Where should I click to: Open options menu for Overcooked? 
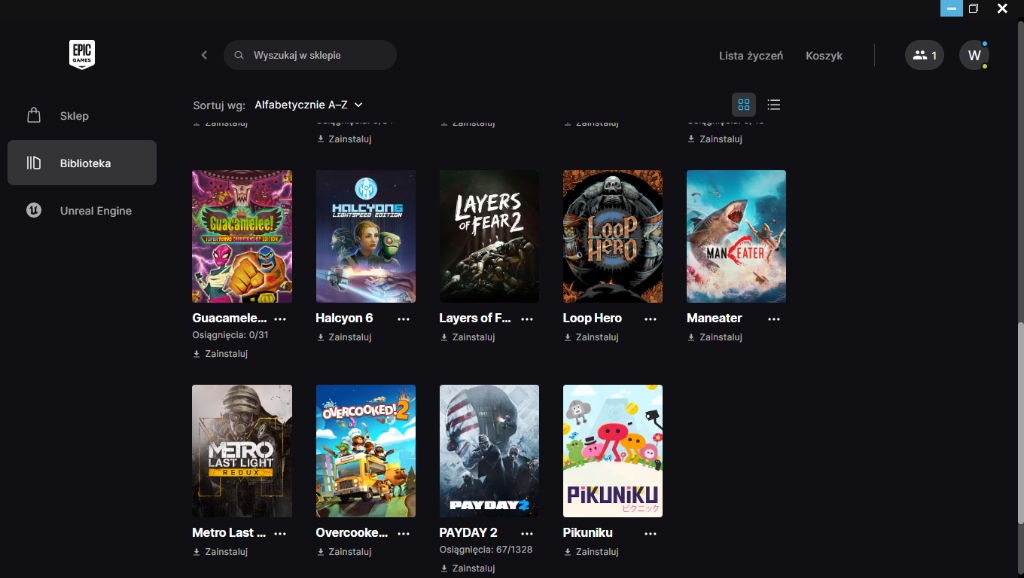pos(404,534)
